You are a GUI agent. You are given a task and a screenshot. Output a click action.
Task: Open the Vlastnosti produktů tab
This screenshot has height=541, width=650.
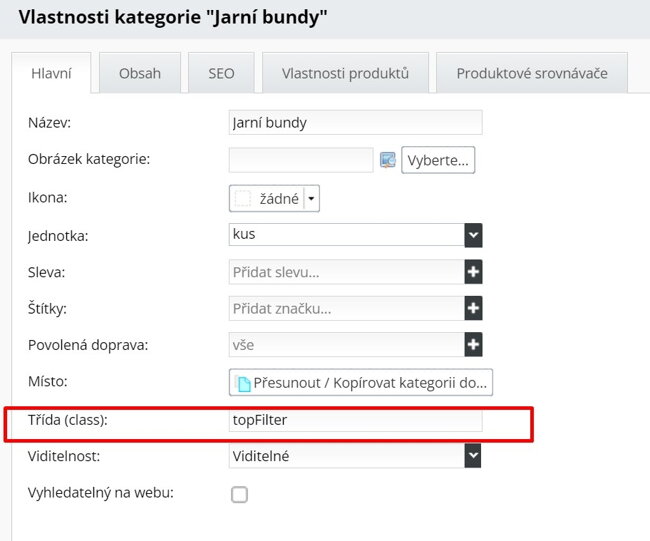click(x=345, y=73)
